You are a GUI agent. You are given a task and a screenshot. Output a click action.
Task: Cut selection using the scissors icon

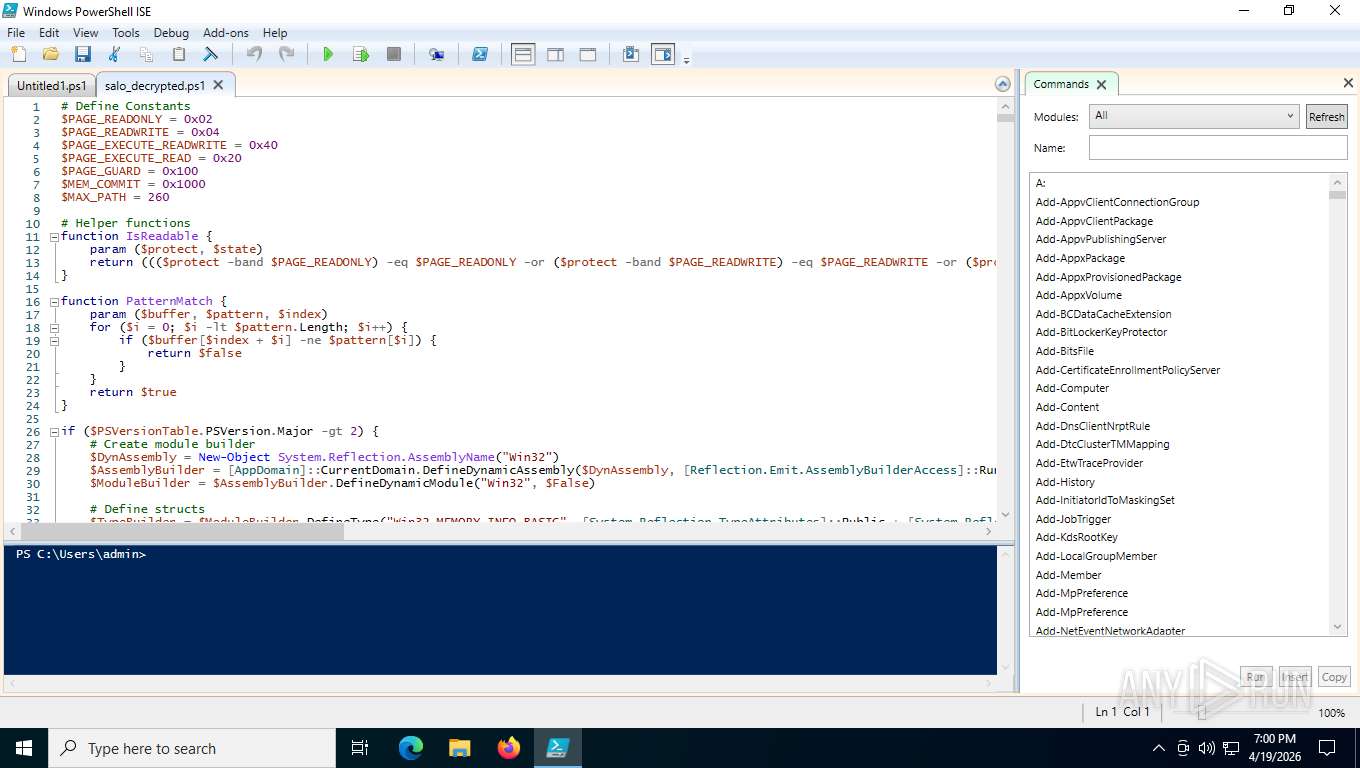[114, 54]
